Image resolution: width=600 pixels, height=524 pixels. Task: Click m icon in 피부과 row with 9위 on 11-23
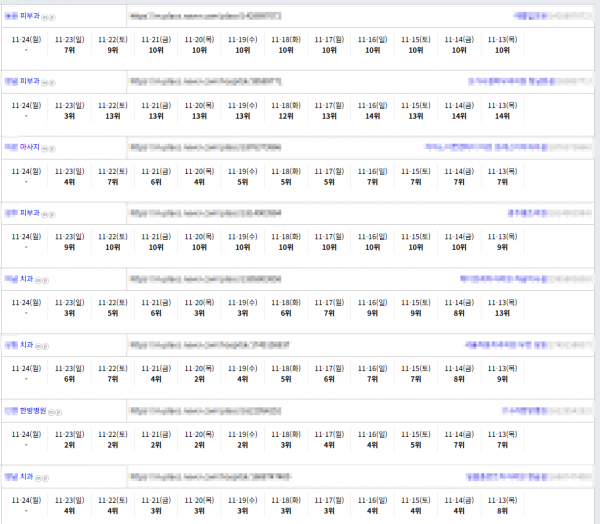pos(45,214)
